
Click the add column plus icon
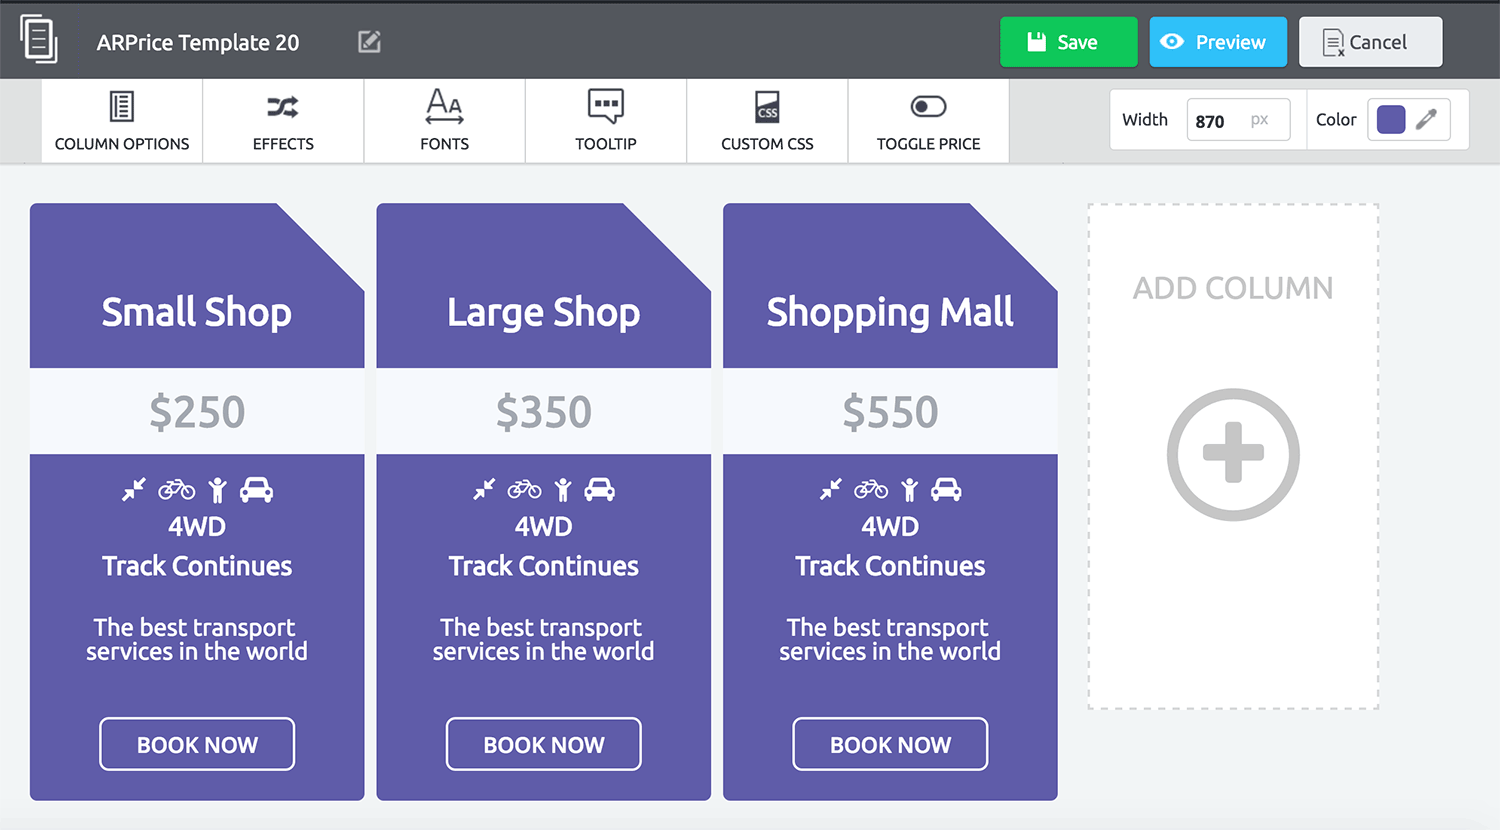pyautogui.click(x=1233, y=454)
